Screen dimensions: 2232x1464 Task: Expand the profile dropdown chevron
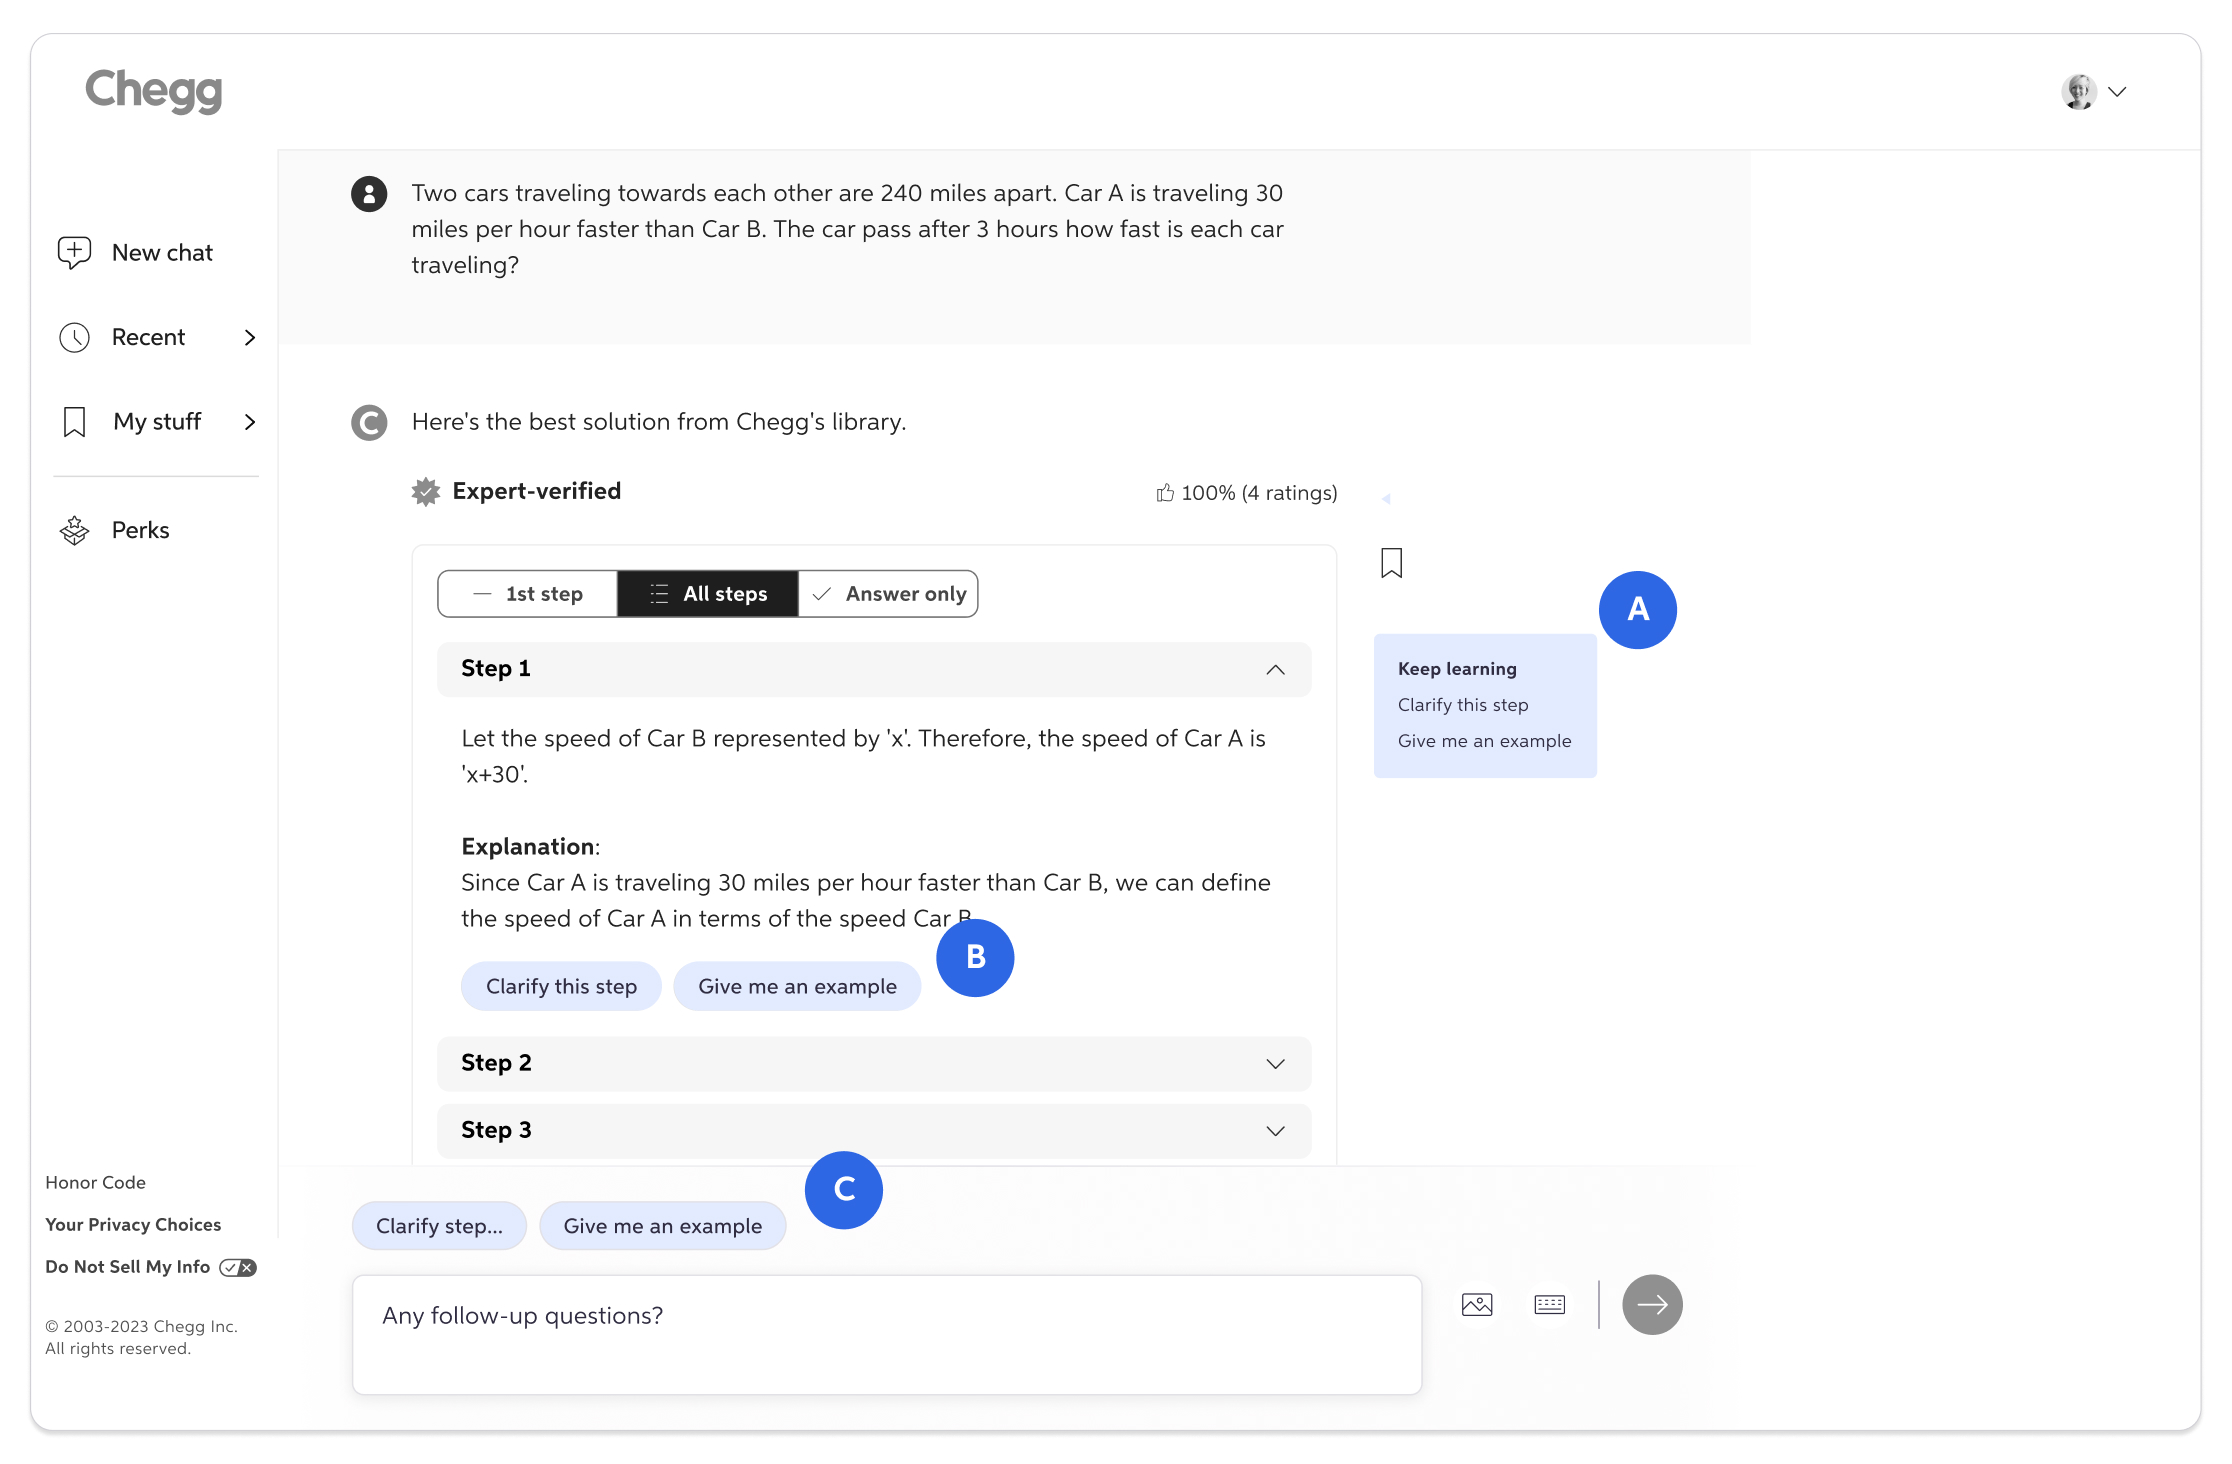click(x=2117, y=92)
